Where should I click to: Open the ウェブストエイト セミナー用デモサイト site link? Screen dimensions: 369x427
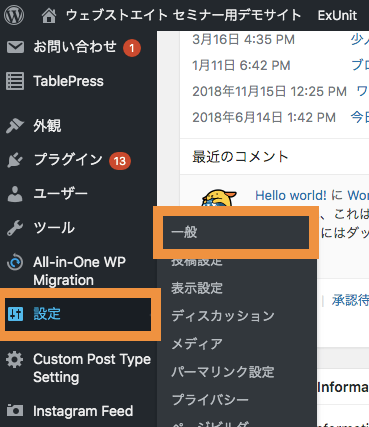pyautogui.click(x=183, y=15)
